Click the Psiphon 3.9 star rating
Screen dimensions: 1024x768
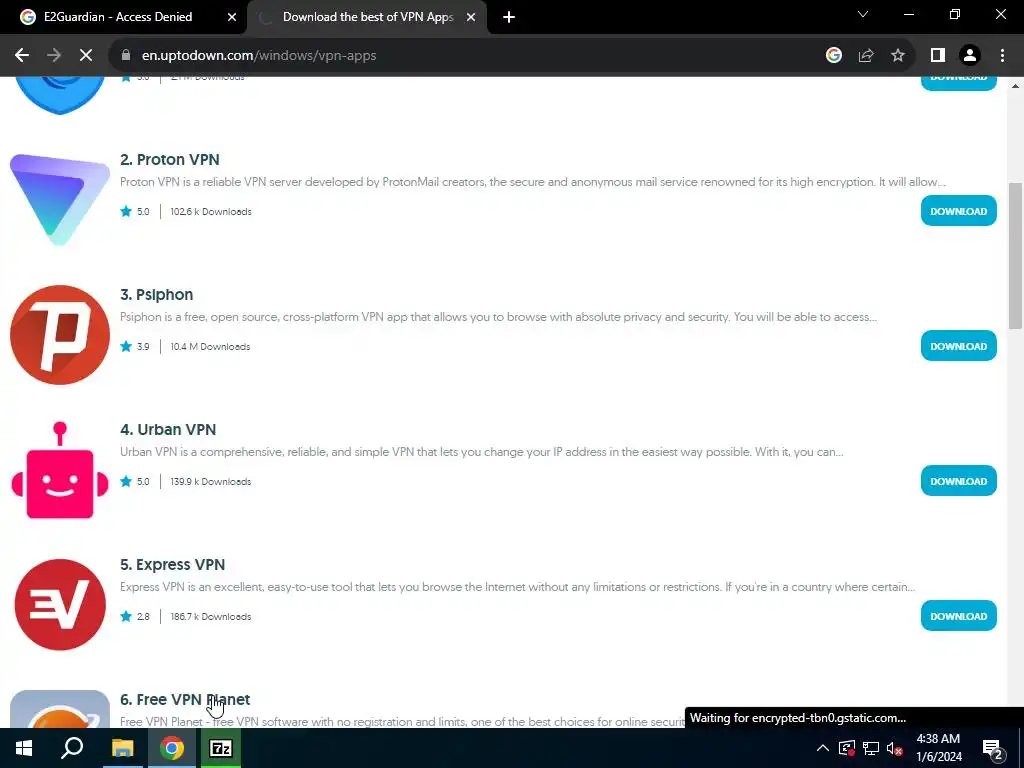pyautogui.click(x=135, y=346)
